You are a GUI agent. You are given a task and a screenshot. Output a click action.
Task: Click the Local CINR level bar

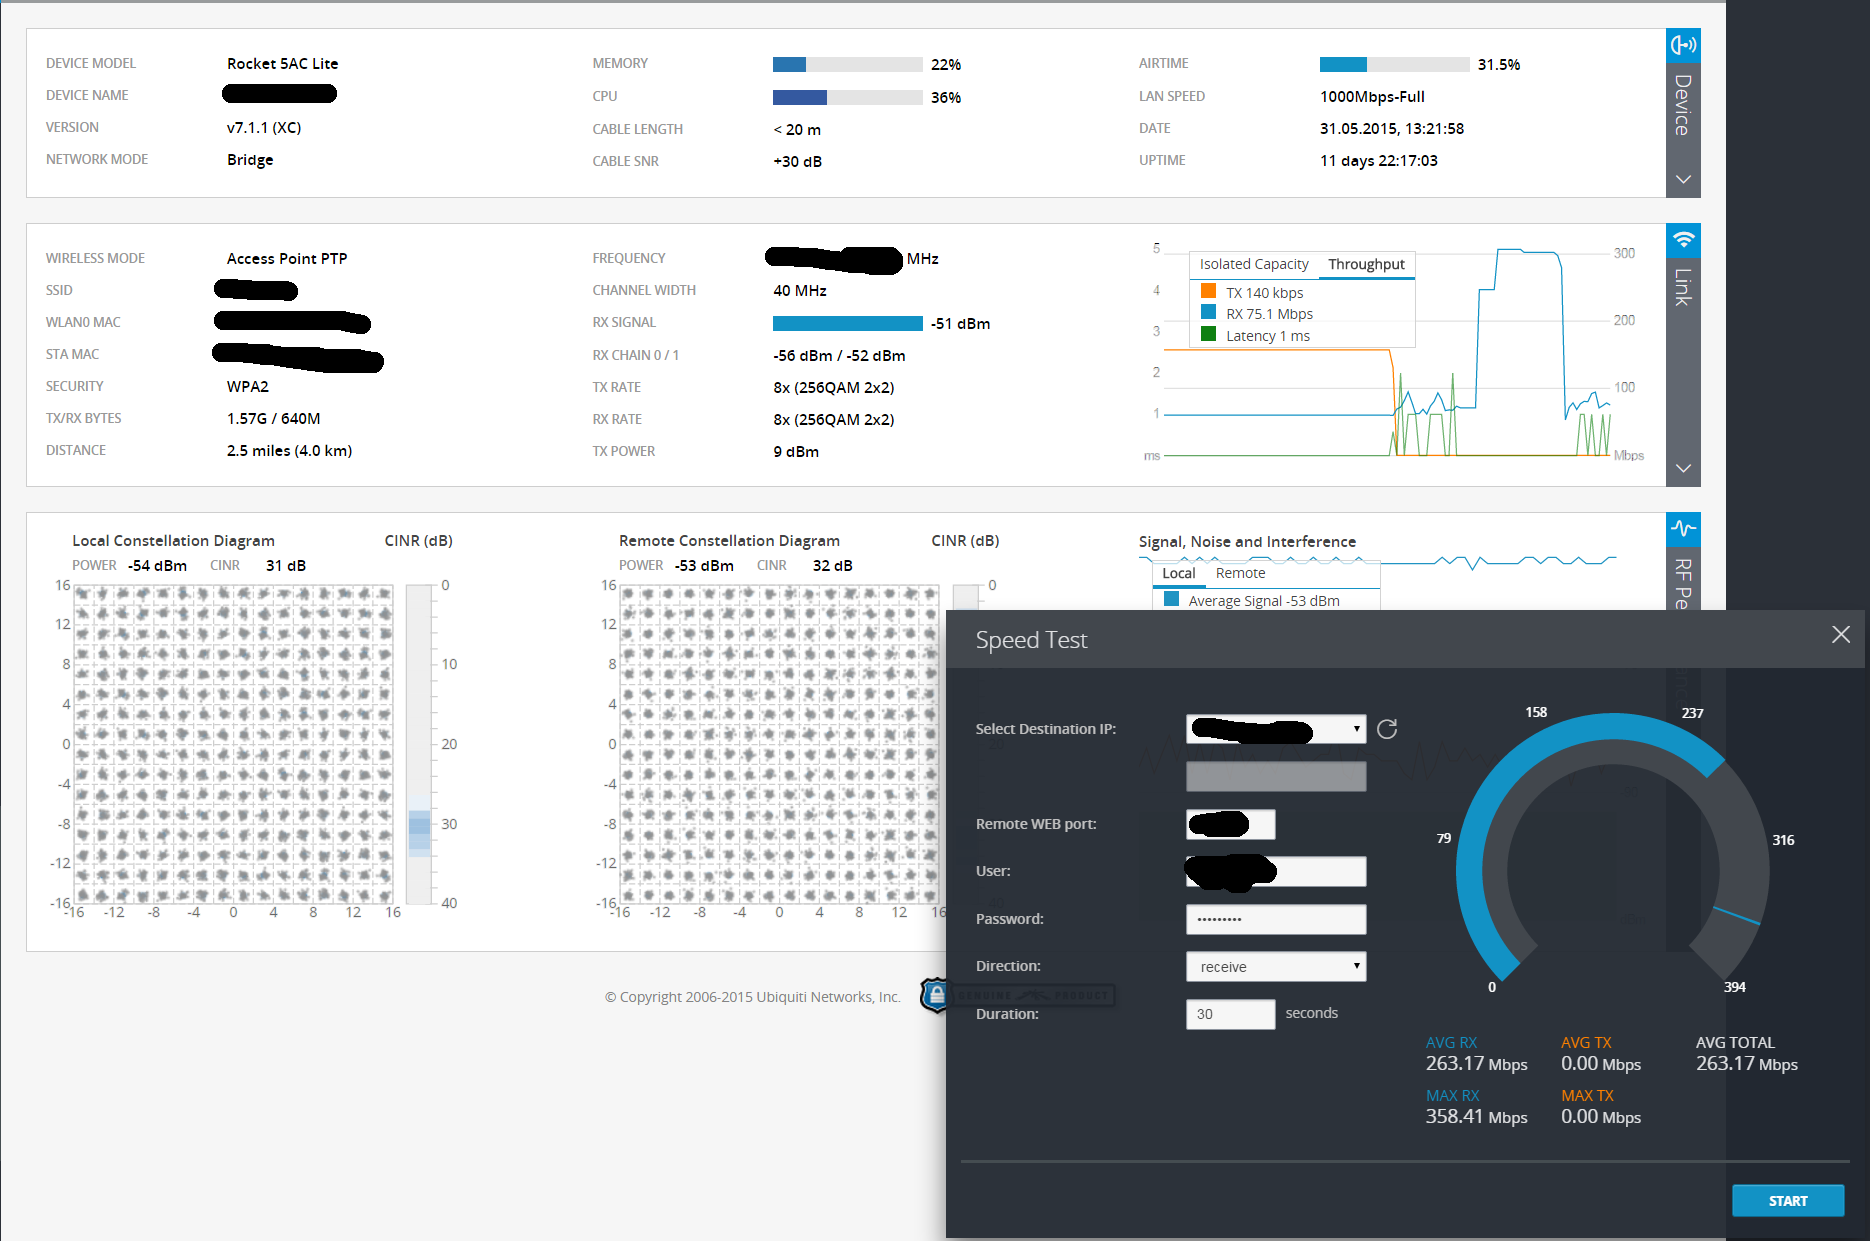(x=419, y=744)
